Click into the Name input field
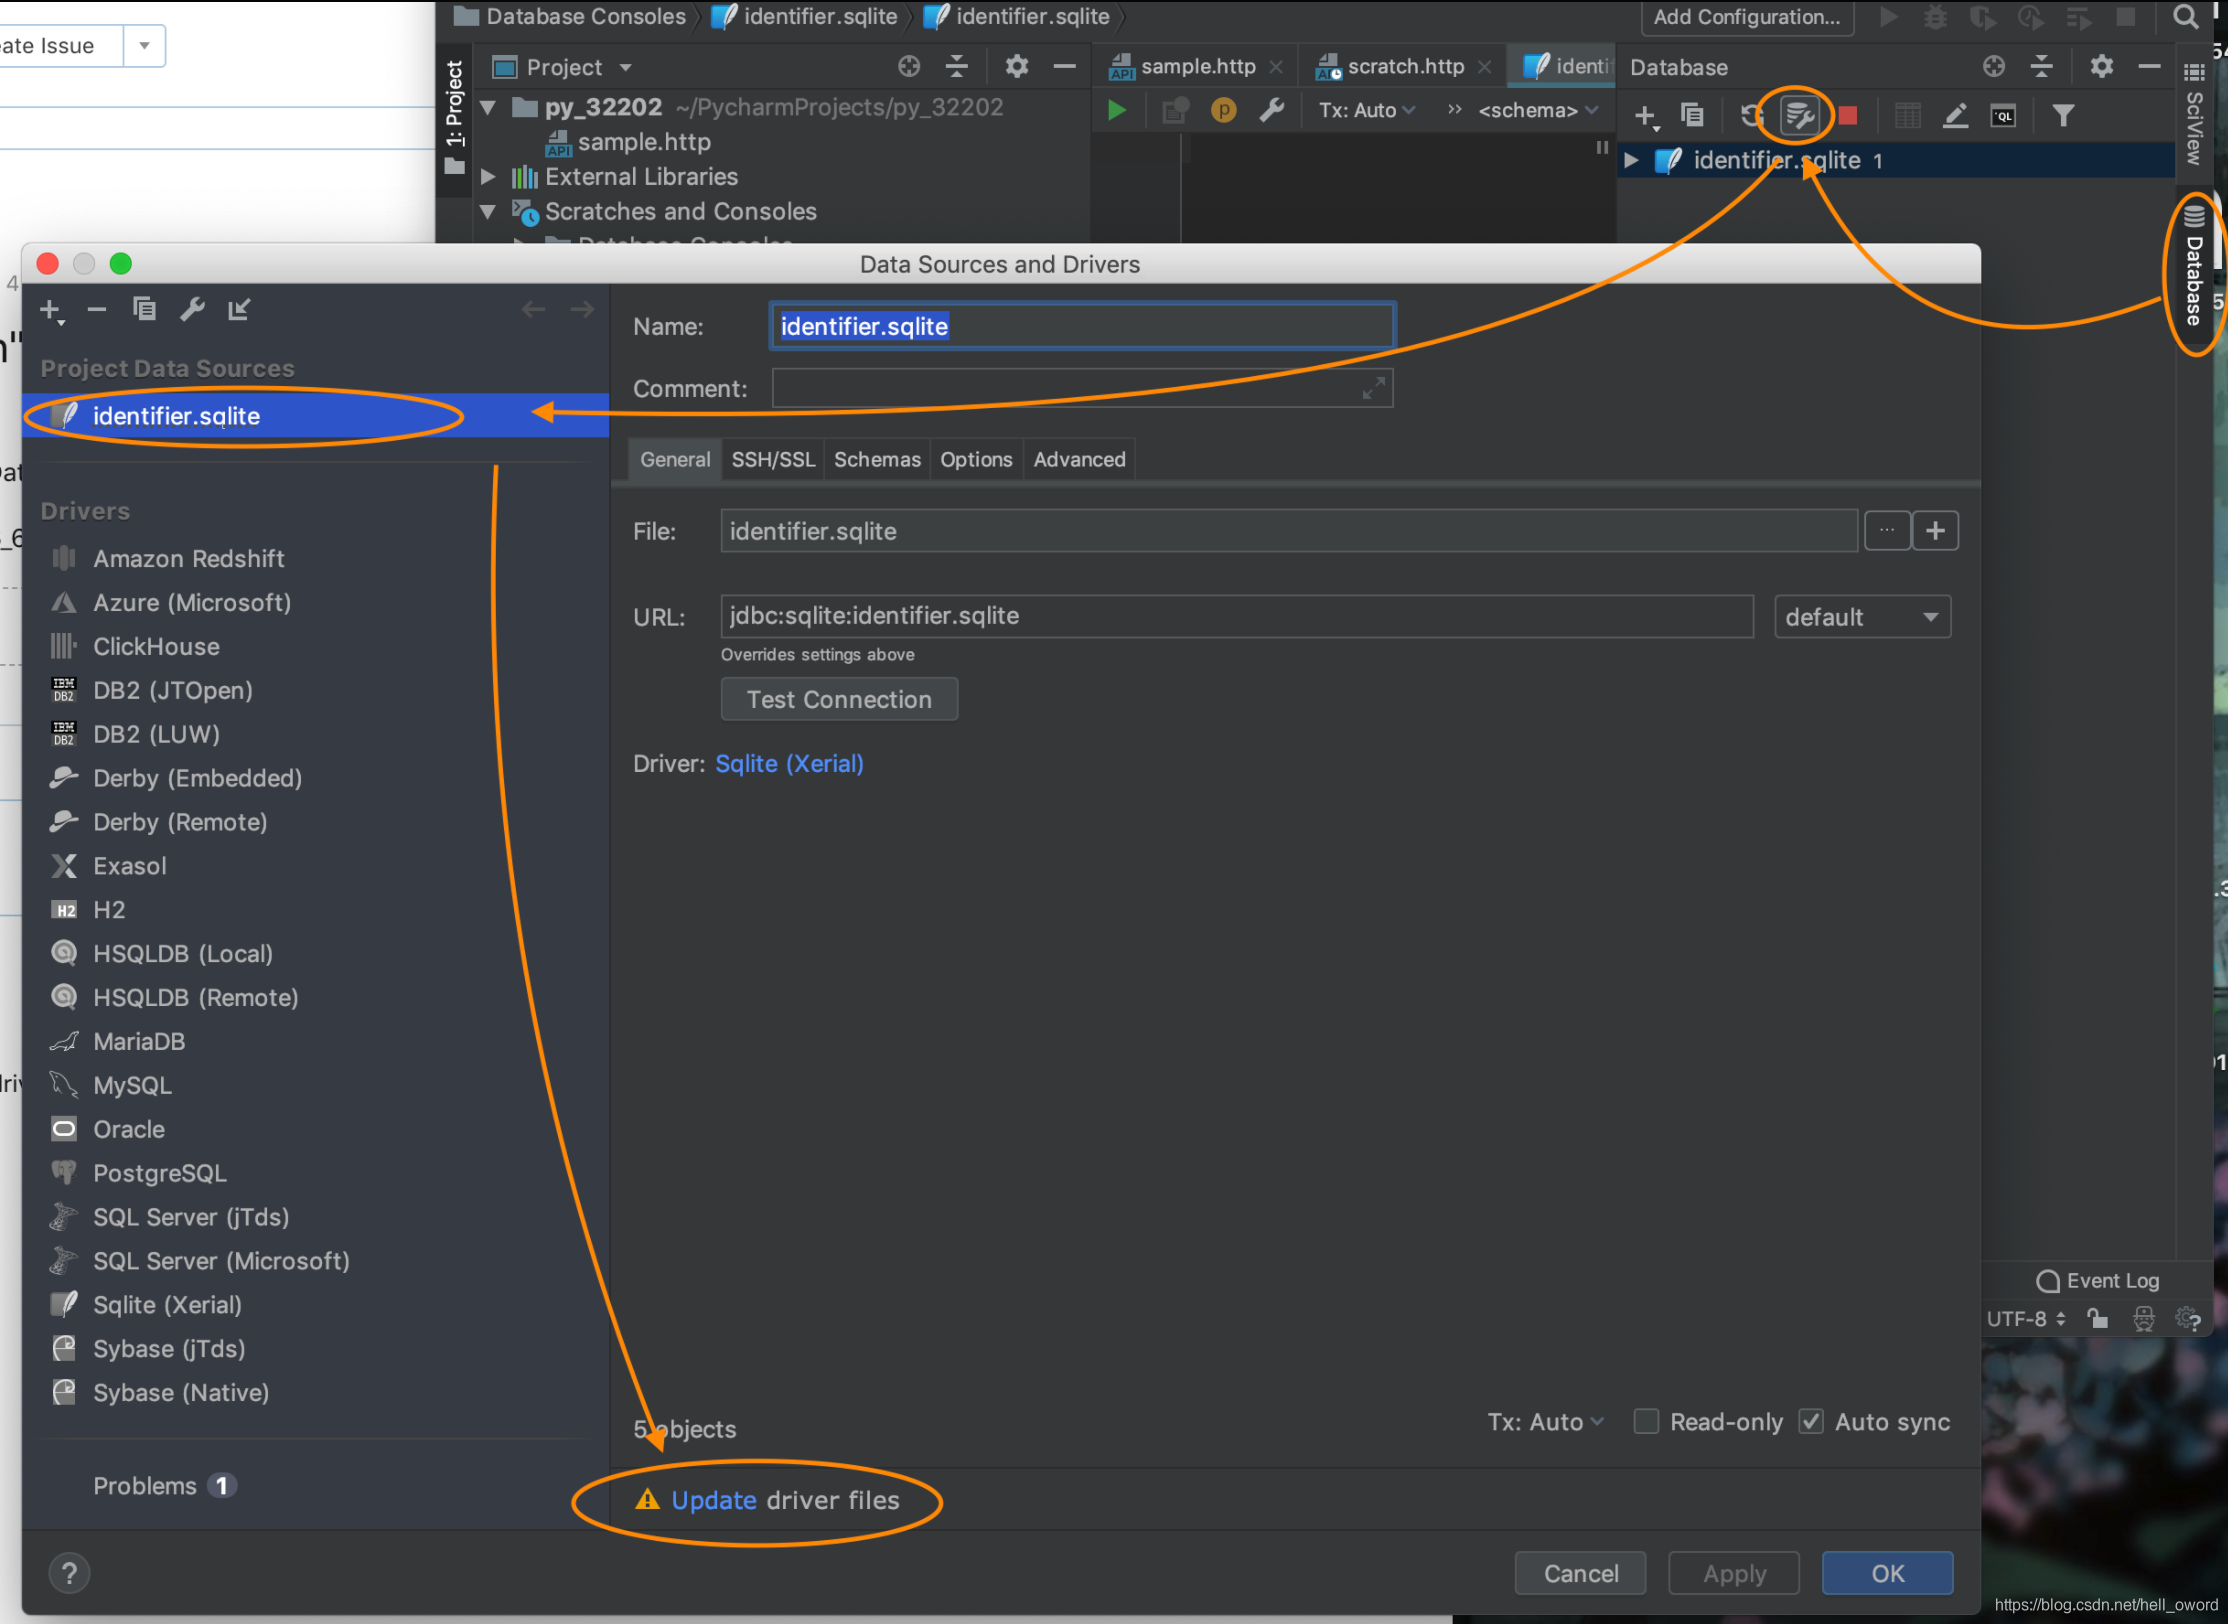Viewport: 2228px width, 1624px height. (1082, 326)
